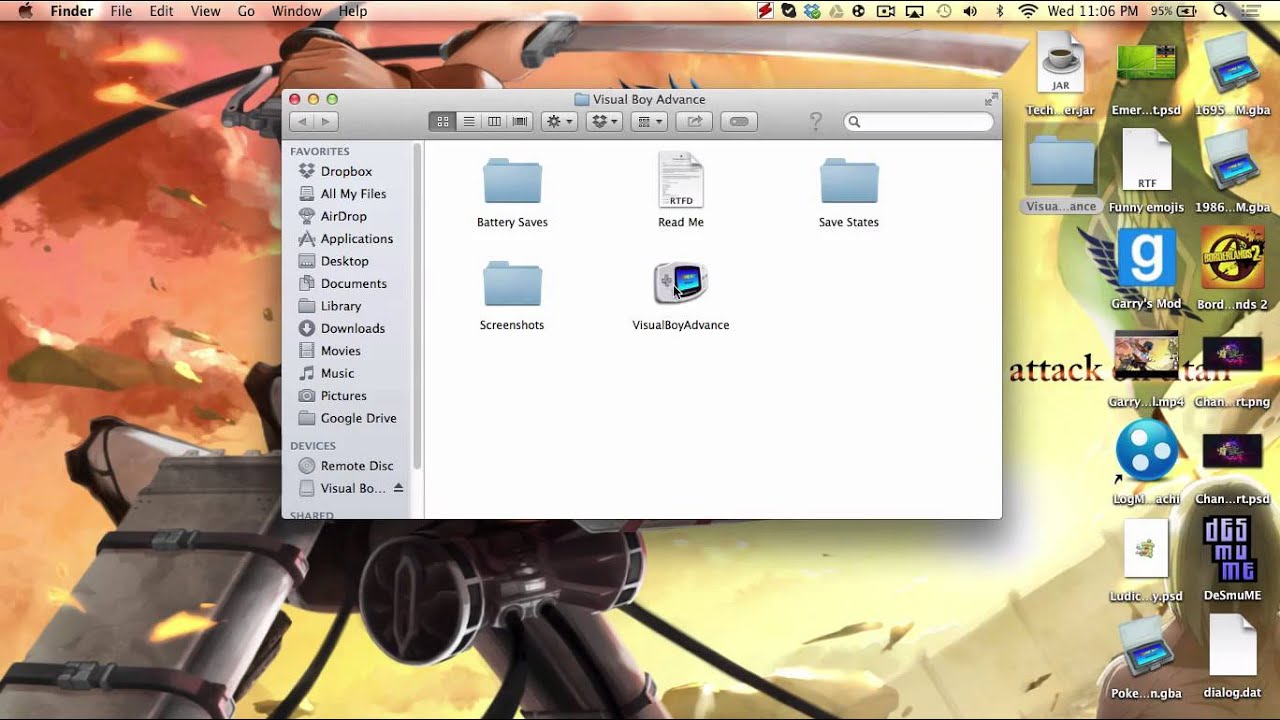
Task: Switch Finder to list view
Action: (x=468, y=121)
